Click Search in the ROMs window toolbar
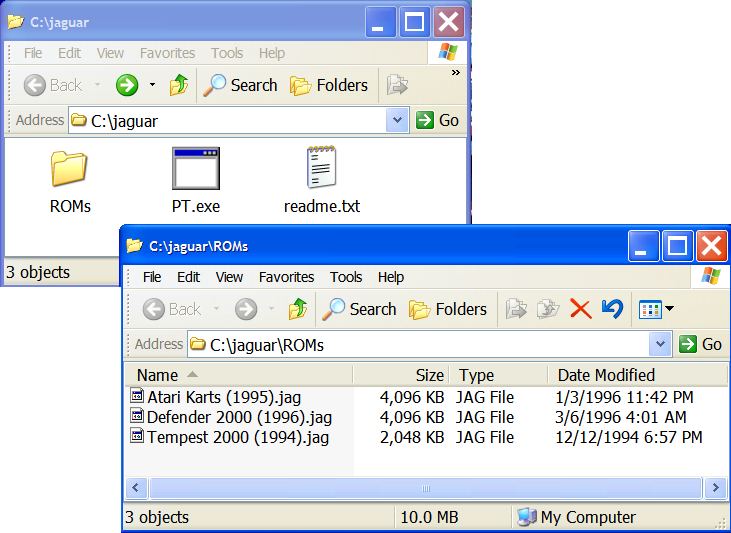Viewport: 731px width, 533px height. click(360, 309)
